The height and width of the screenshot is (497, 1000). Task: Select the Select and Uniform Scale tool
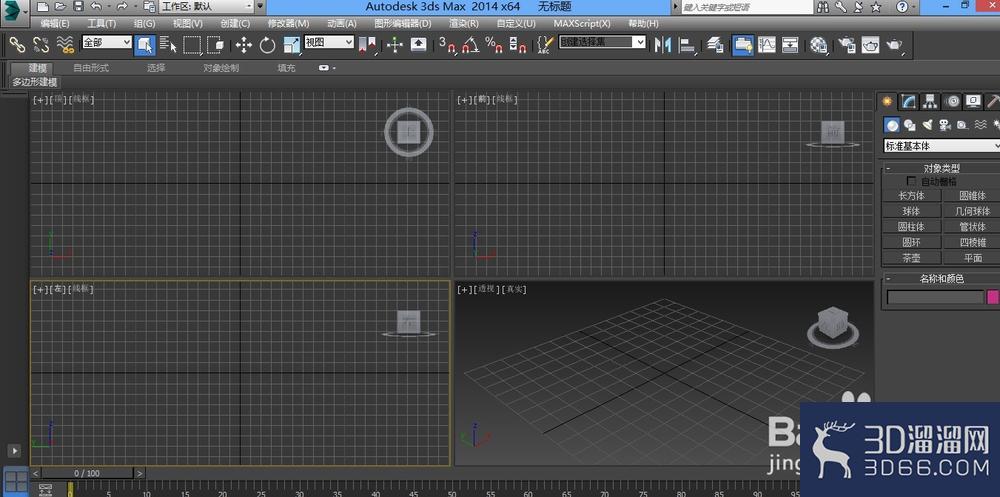click(291, 45)
